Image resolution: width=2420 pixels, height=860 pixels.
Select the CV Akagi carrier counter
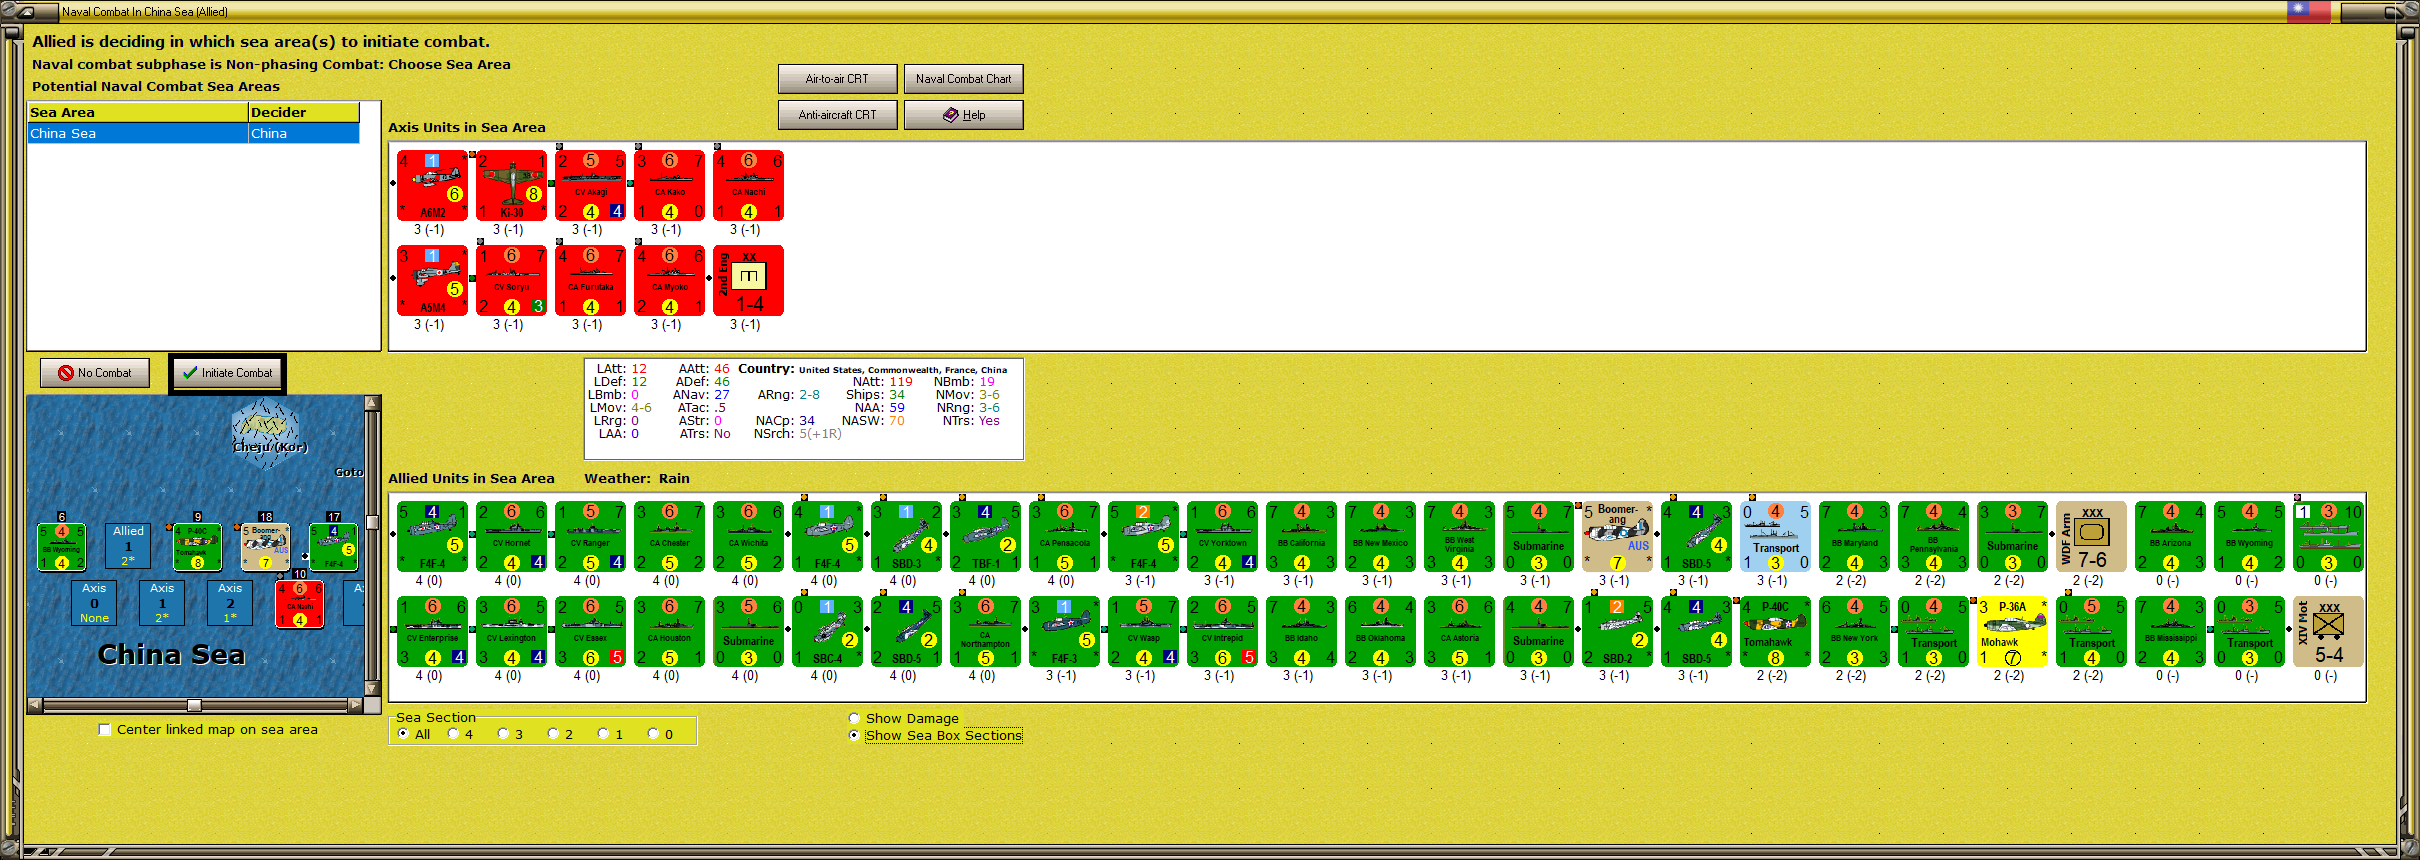click(590, 186)
